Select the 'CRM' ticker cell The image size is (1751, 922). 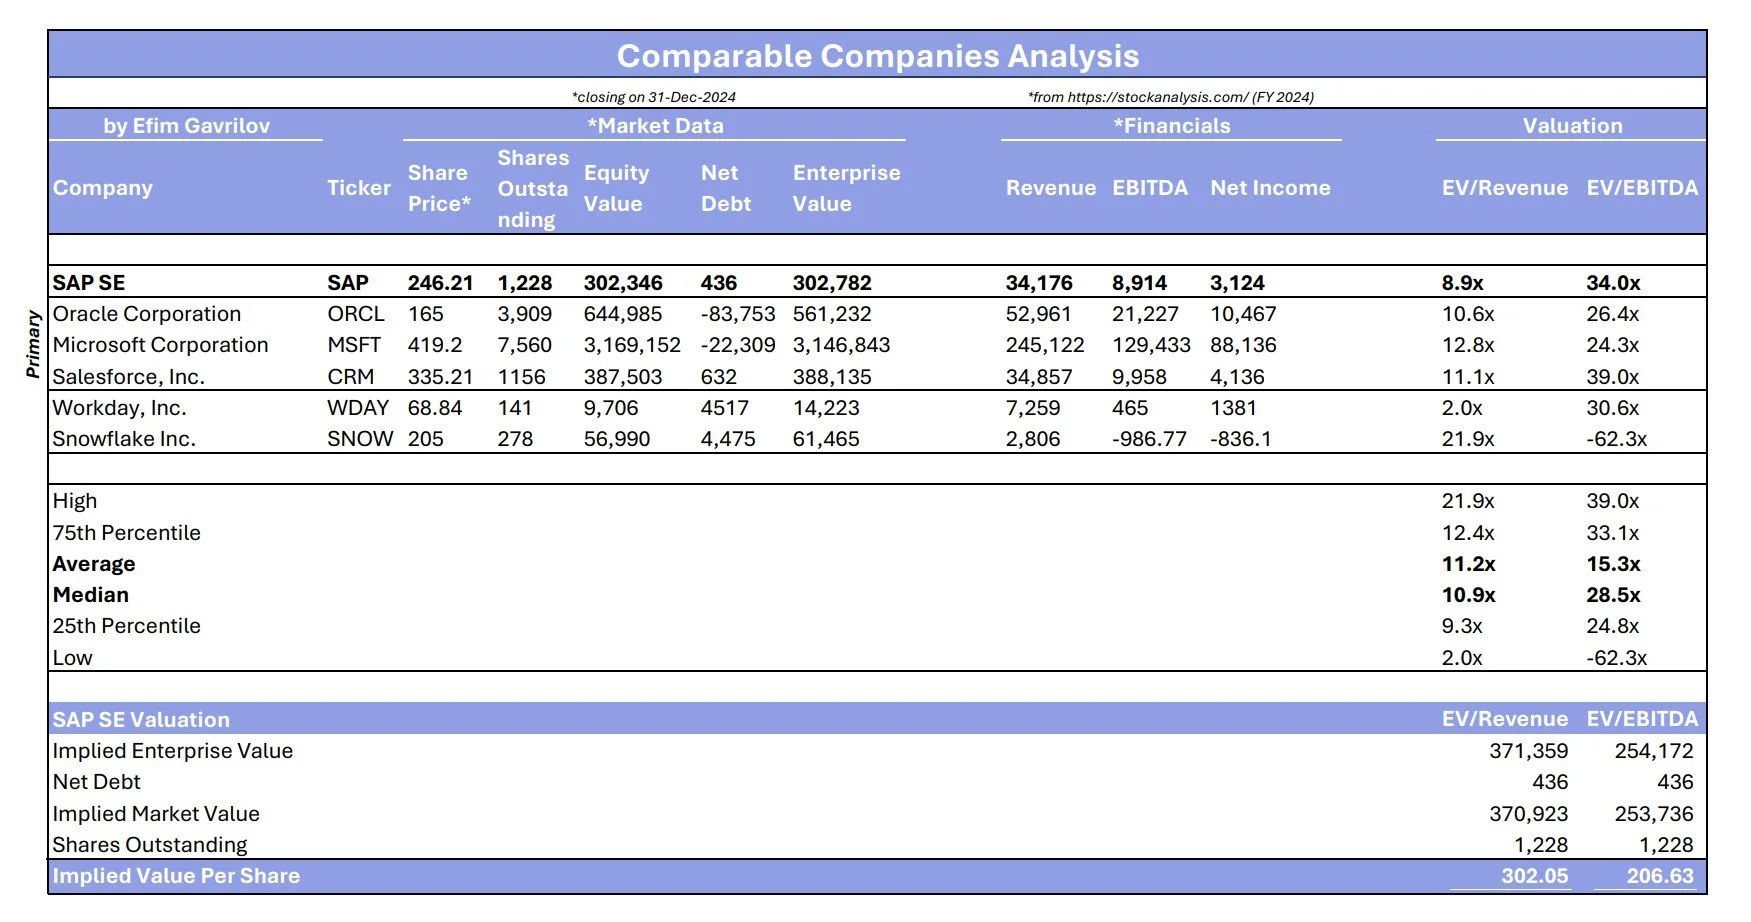(x=351, y=377)
